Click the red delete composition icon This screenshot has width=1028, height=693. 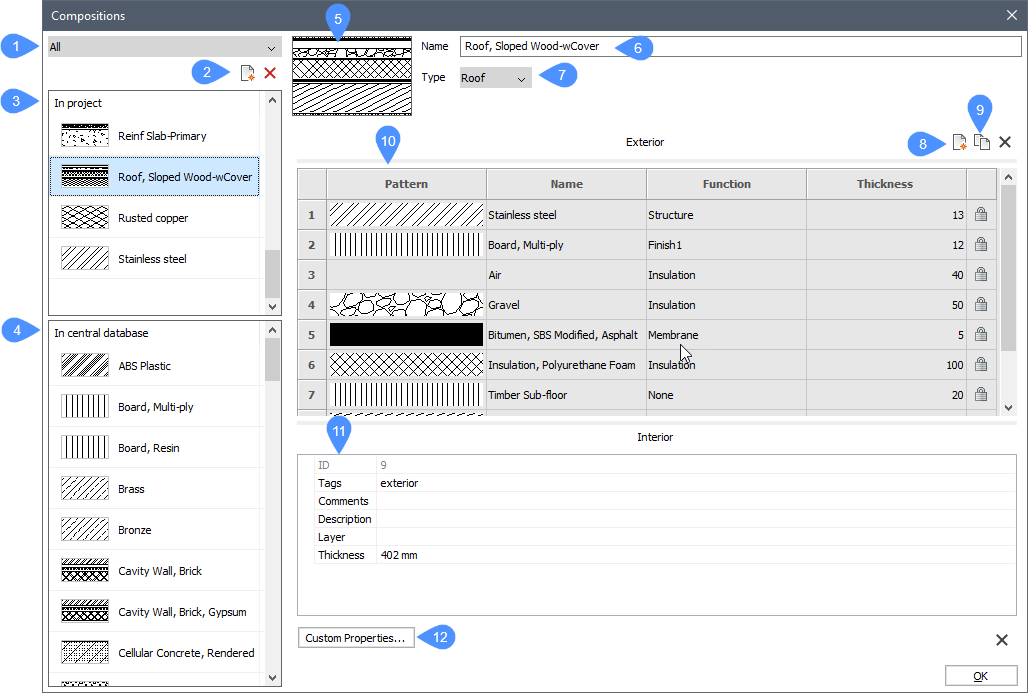270,73
